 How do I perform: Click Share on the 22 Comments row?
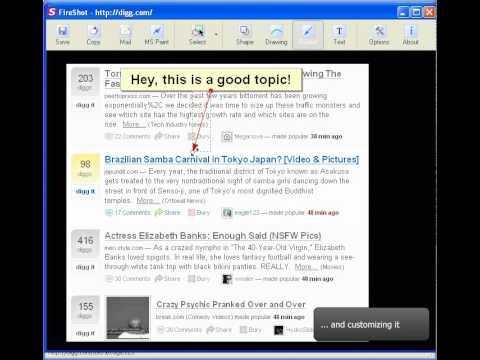pyautogui.click(x=168, y=136)
